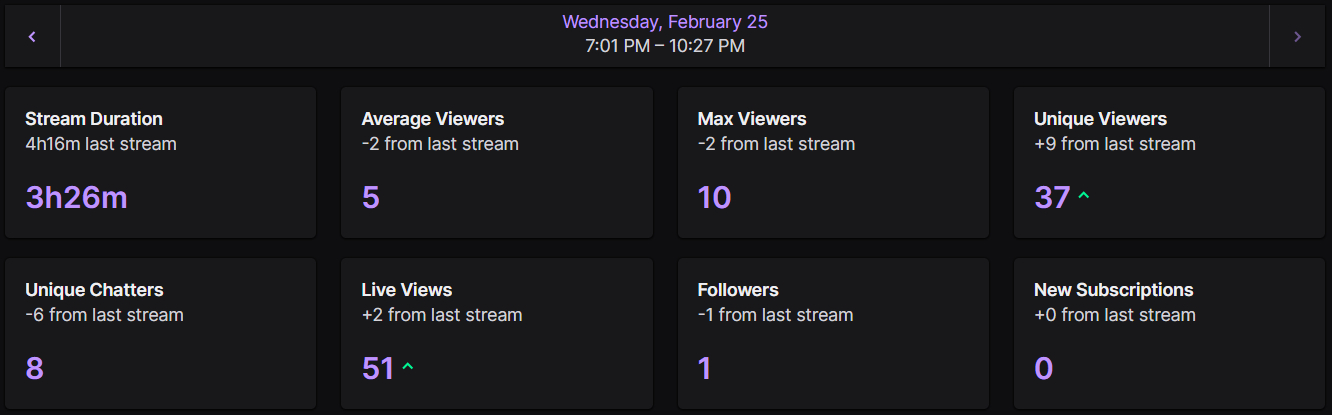The height and width of the screenshot is (415, 1332).
Task: Select the Live Views stat card
Action: (x=497, y=334)
